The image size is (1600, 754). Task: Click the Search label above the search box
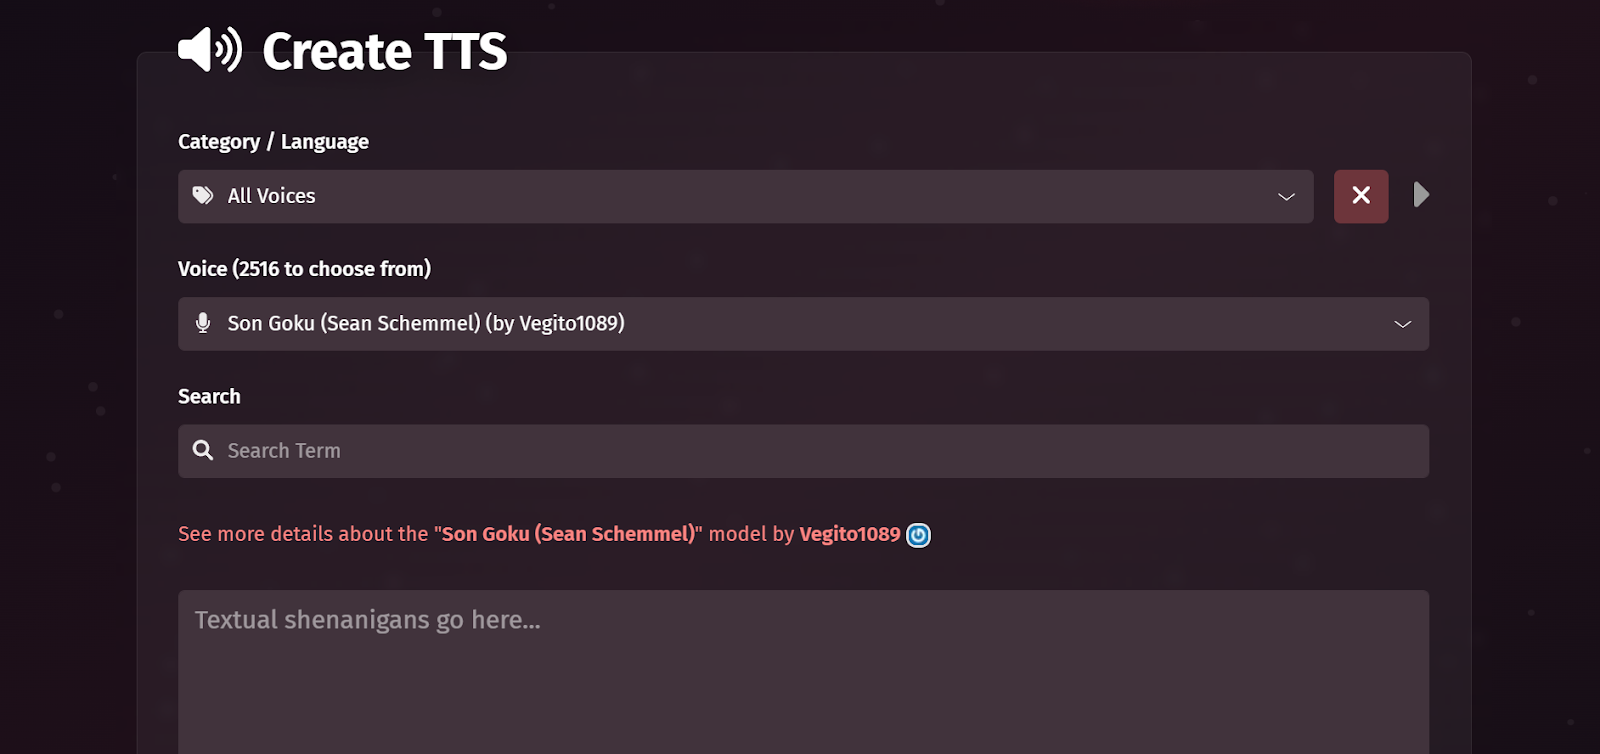[x=209, y=396]
